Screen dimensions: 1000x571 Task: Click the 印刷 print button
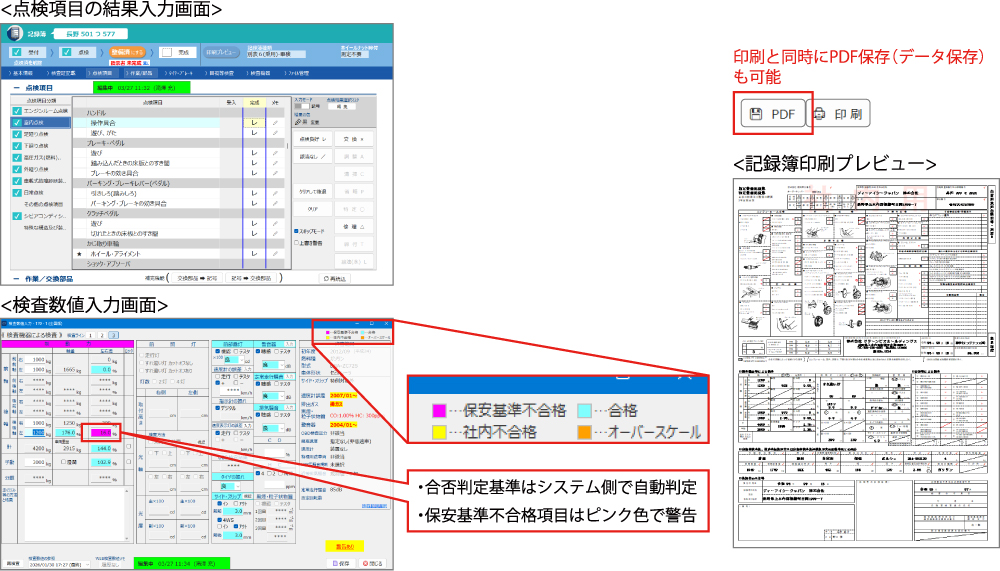(838, 113)
